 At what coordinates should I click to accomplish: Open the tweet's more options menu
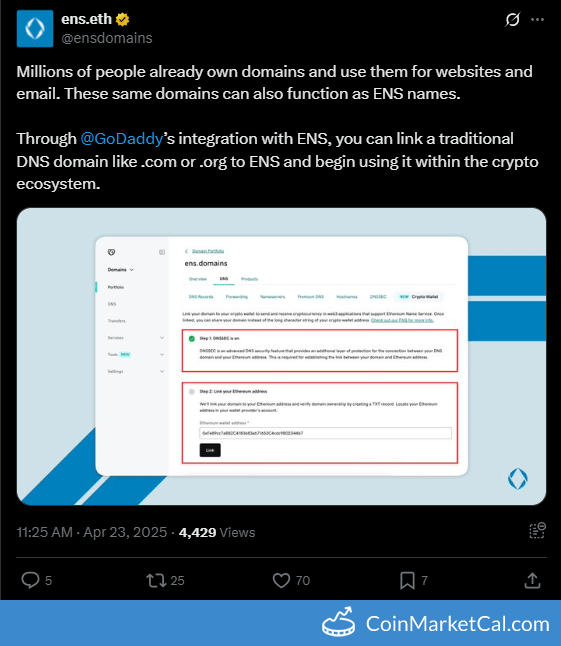tap(537, 19)
